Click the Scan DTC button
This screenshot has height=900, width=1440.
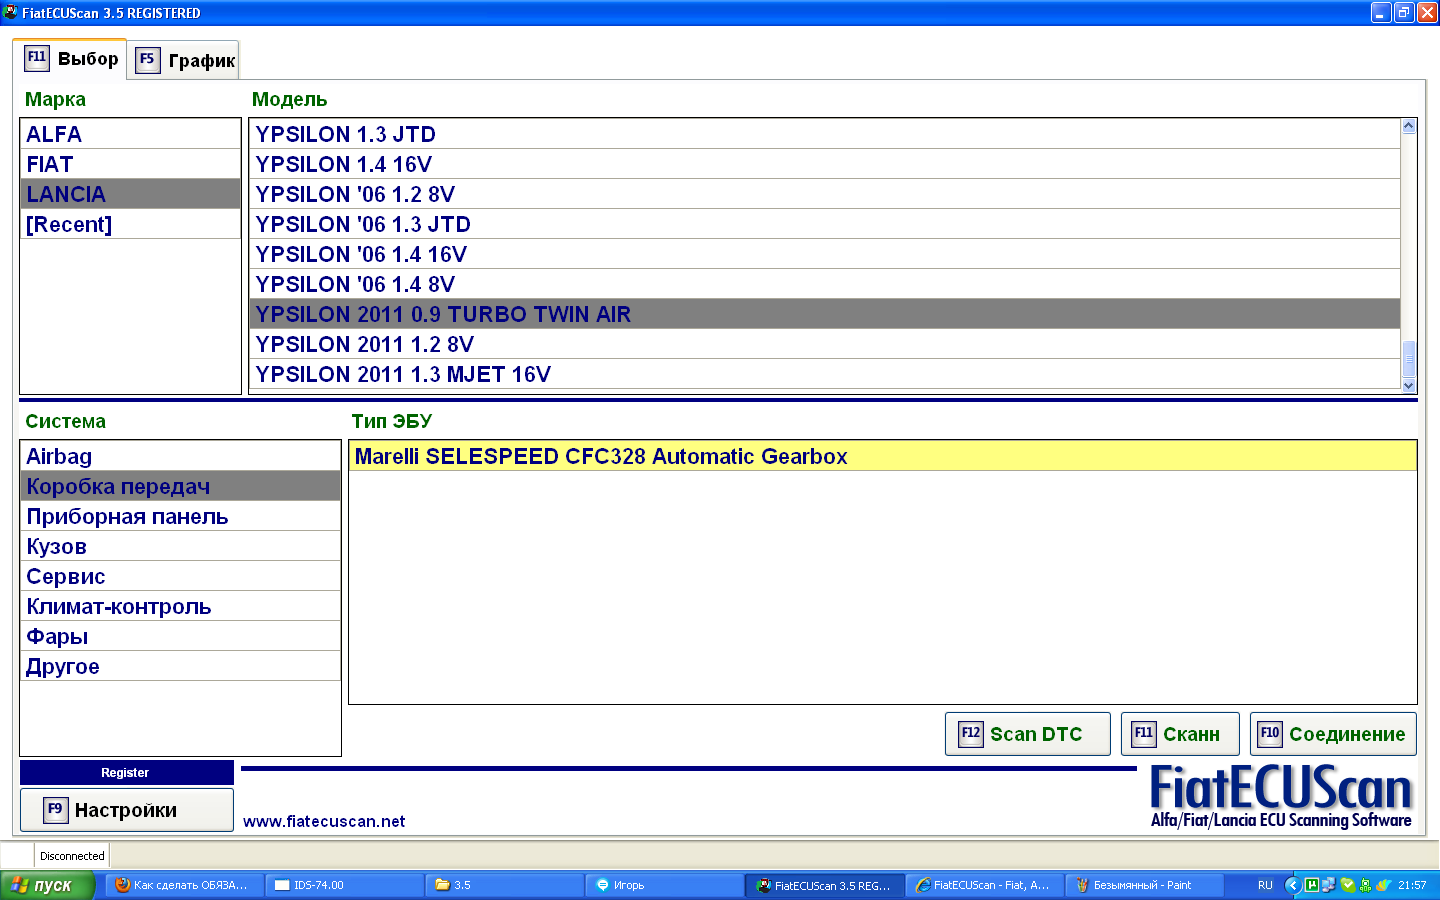[1027, 734]
